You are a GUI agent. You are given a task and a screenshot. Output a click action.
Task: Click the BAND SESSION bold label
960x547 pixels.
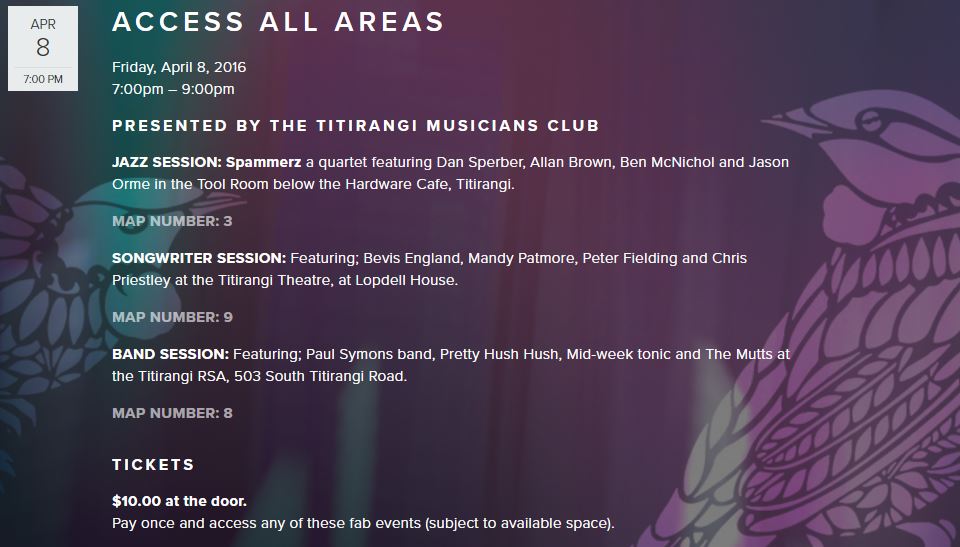170,354
